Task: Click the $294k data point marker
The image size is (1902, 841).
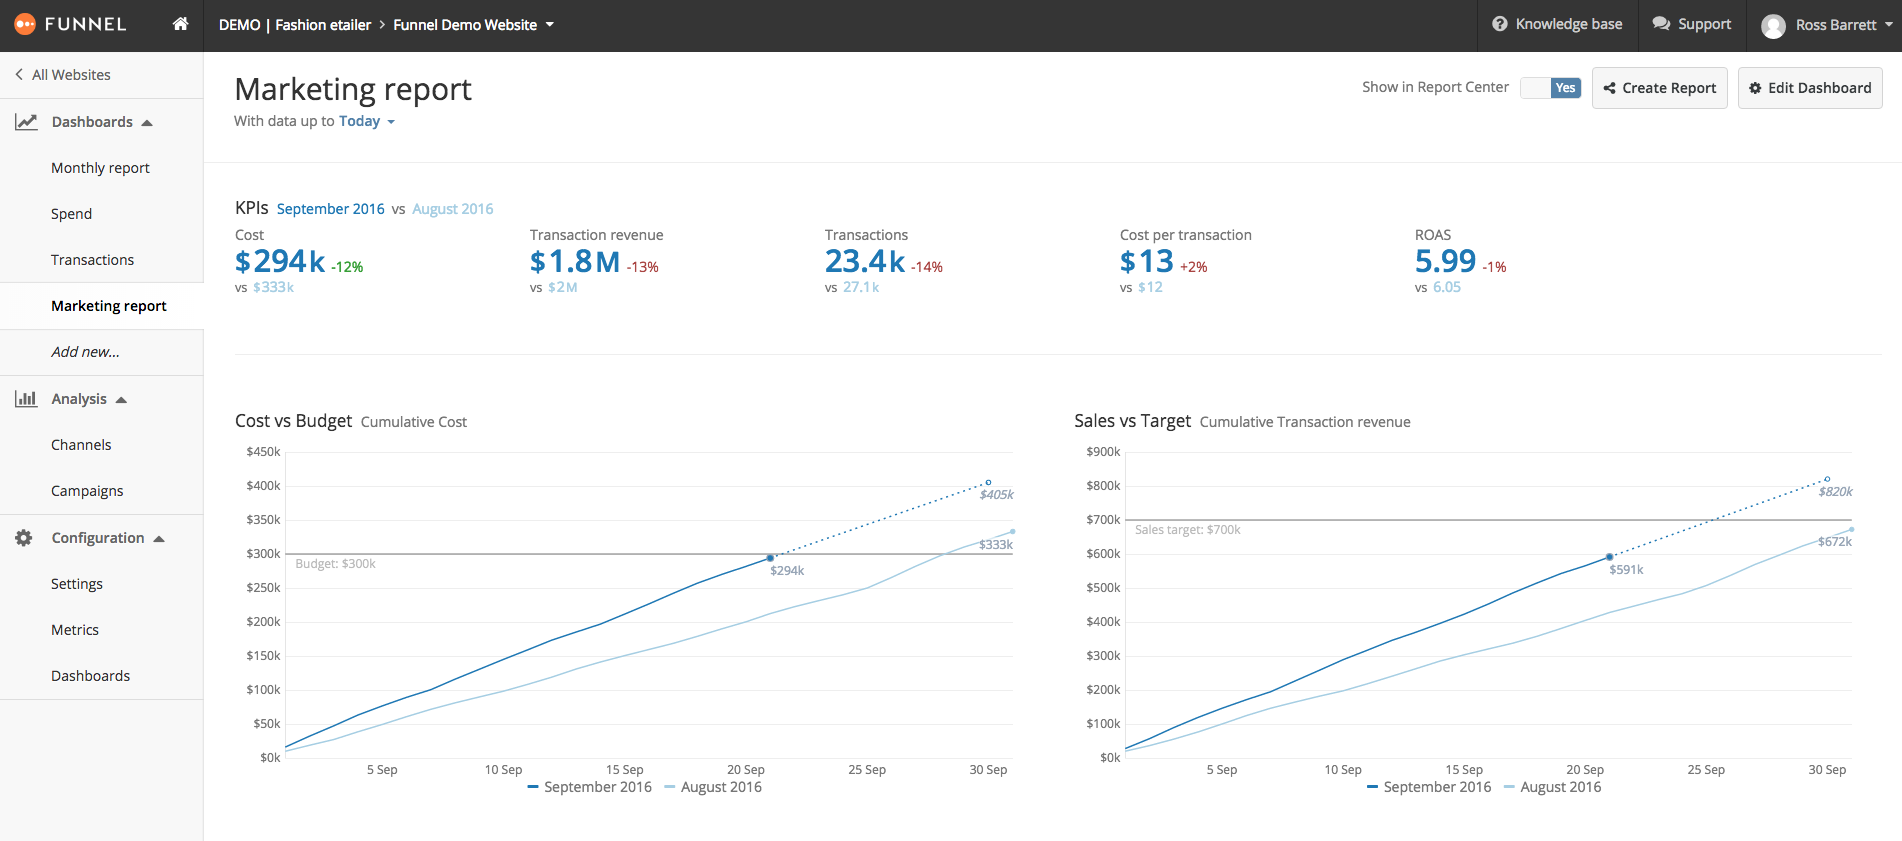Action: tap(770, 558)
